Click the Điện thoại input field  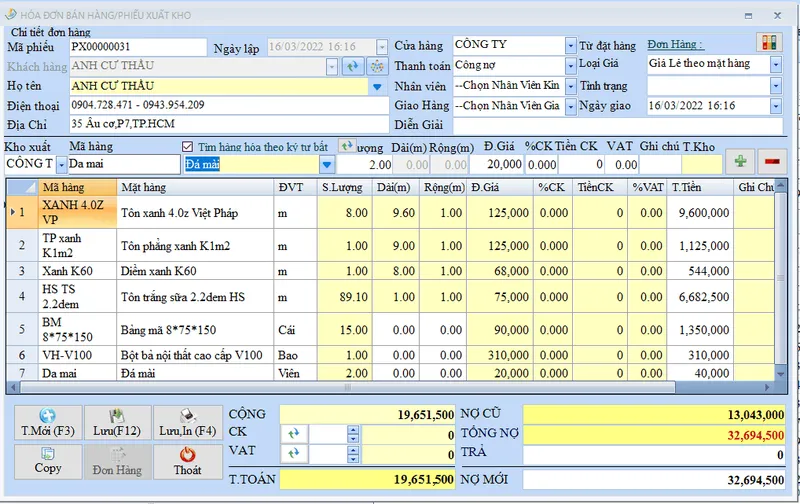[x=229, y=106]
